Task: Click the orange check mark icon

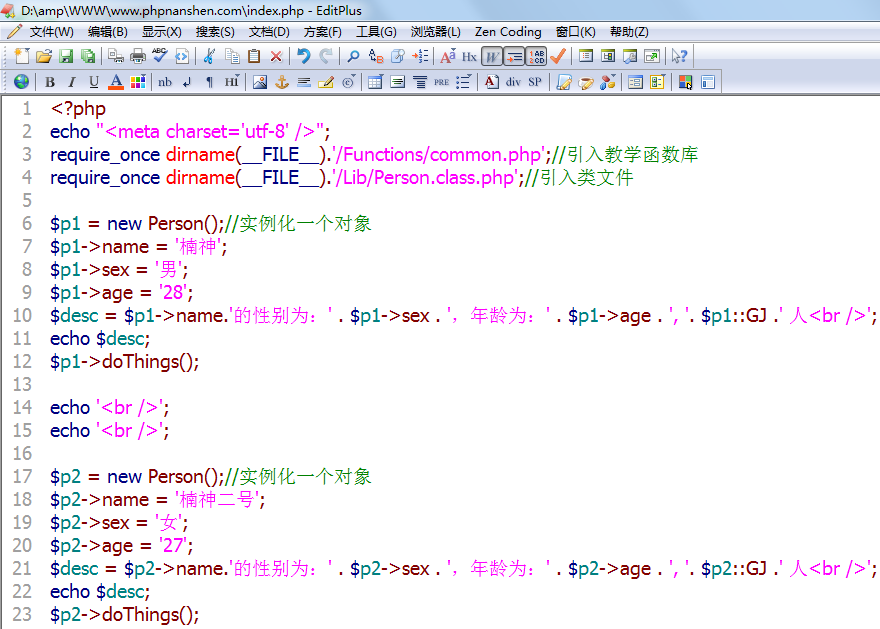Action: tap(558, 56)
